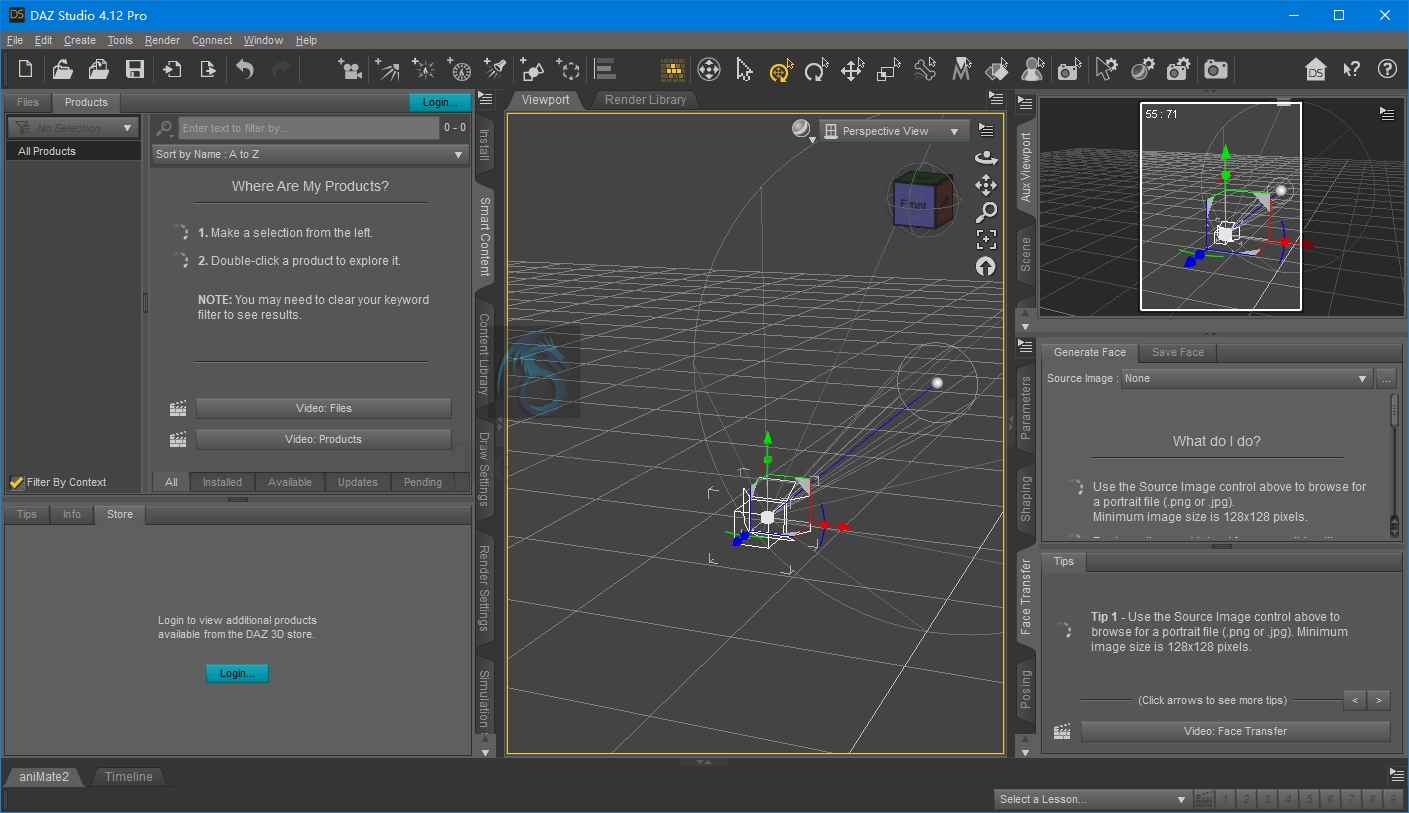Image resolution: width=1409 pixels, height=813 pixels.
Task: Open the Select a Lesson dropdown
Action: (1092, 799)
